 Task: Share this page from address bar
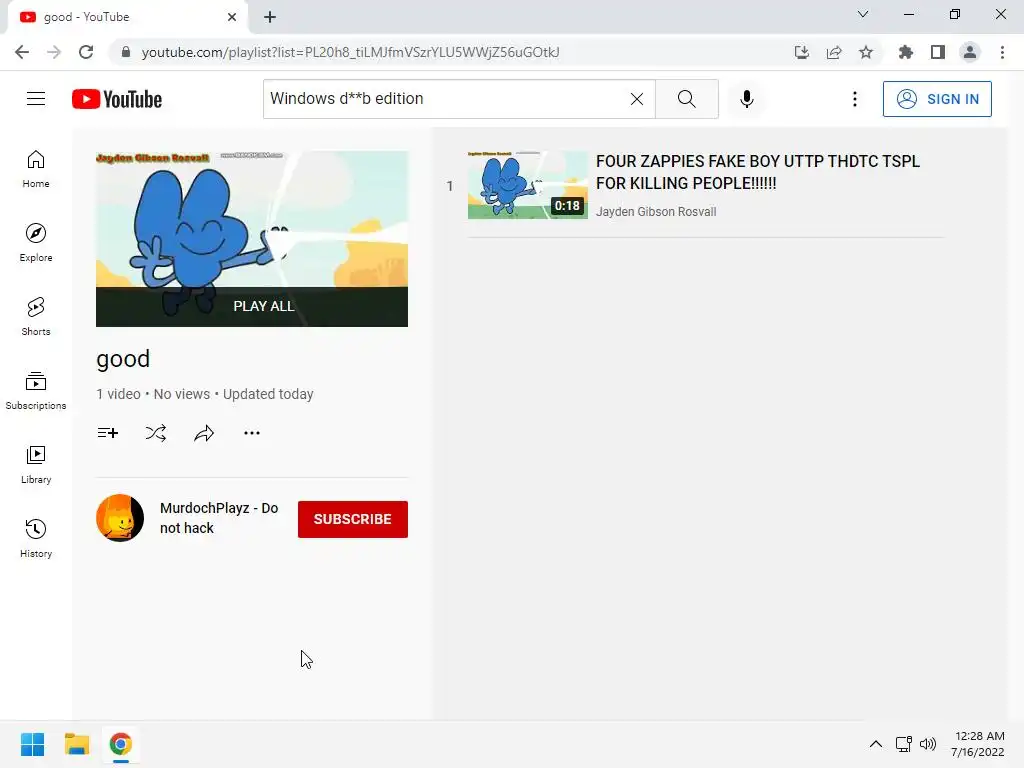click(x=834, y=52)
